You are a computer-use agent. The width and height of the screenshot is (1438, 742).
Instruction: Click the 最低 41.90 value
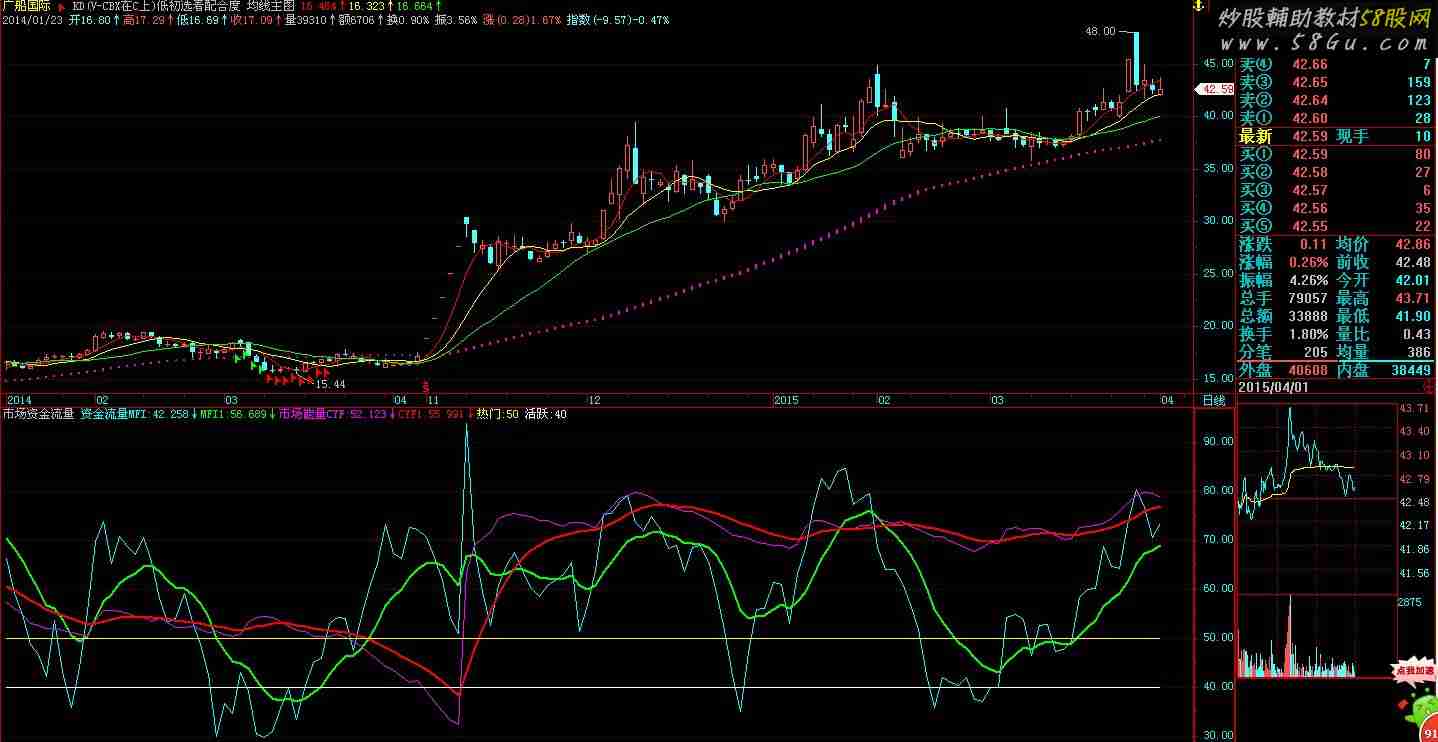coord(1411,316)
